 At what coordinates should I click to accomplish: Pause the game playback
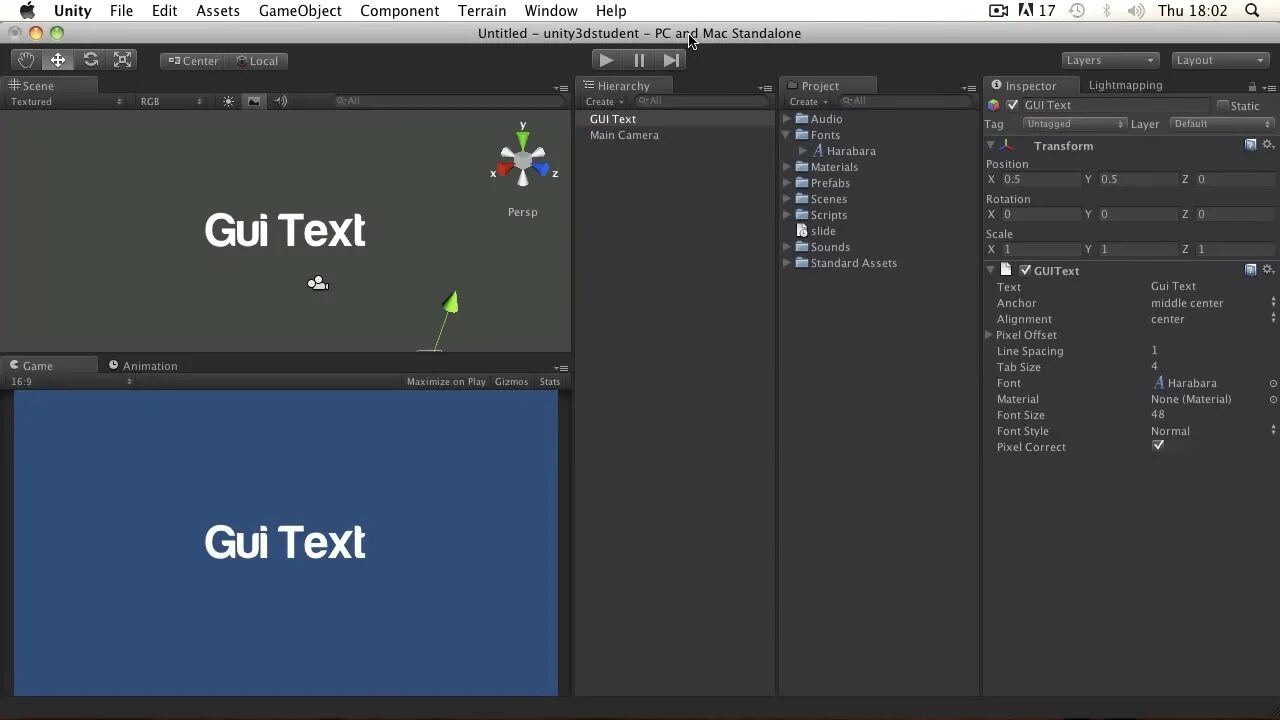point(639,60)
